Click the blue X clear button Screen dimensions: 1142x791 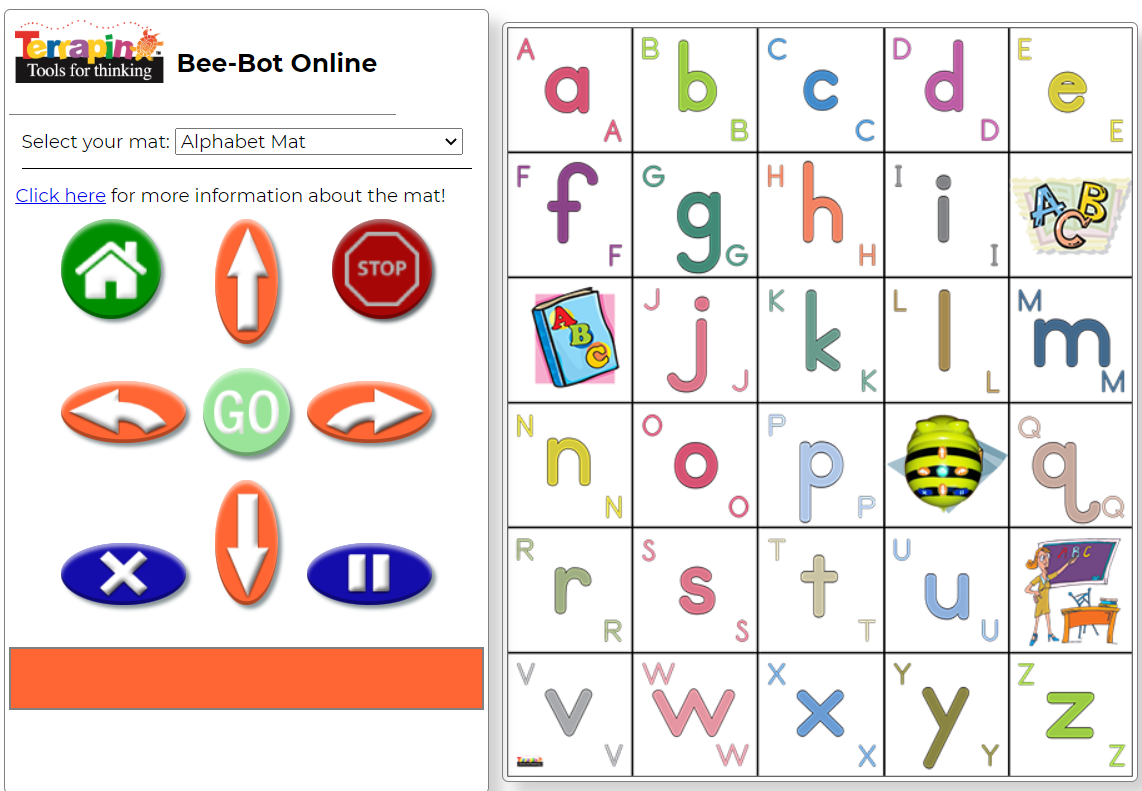coord(123,575)
